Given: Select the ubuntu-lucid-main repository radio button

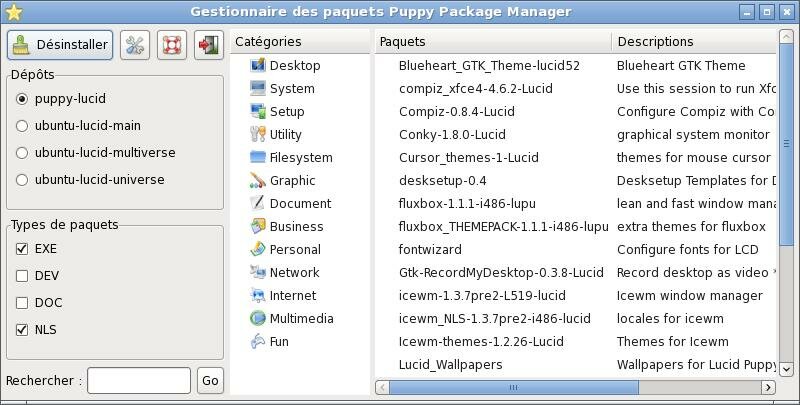Looking at the screenshot, I should click(22, 125).
